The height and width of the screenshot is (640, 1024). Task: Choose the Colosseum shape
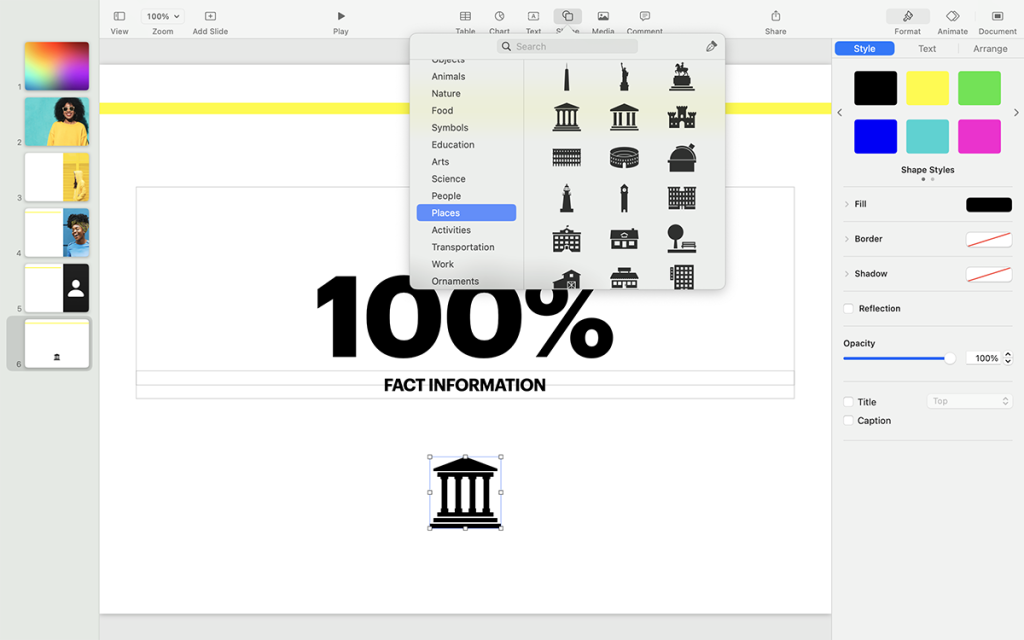[x=624, y=158]
